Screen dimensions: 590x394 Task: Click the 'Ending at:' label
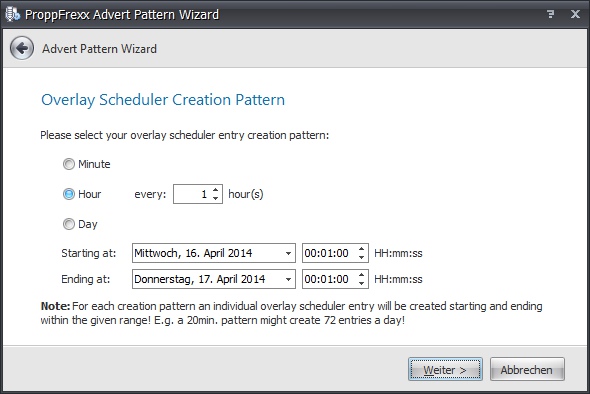(86, 279)
